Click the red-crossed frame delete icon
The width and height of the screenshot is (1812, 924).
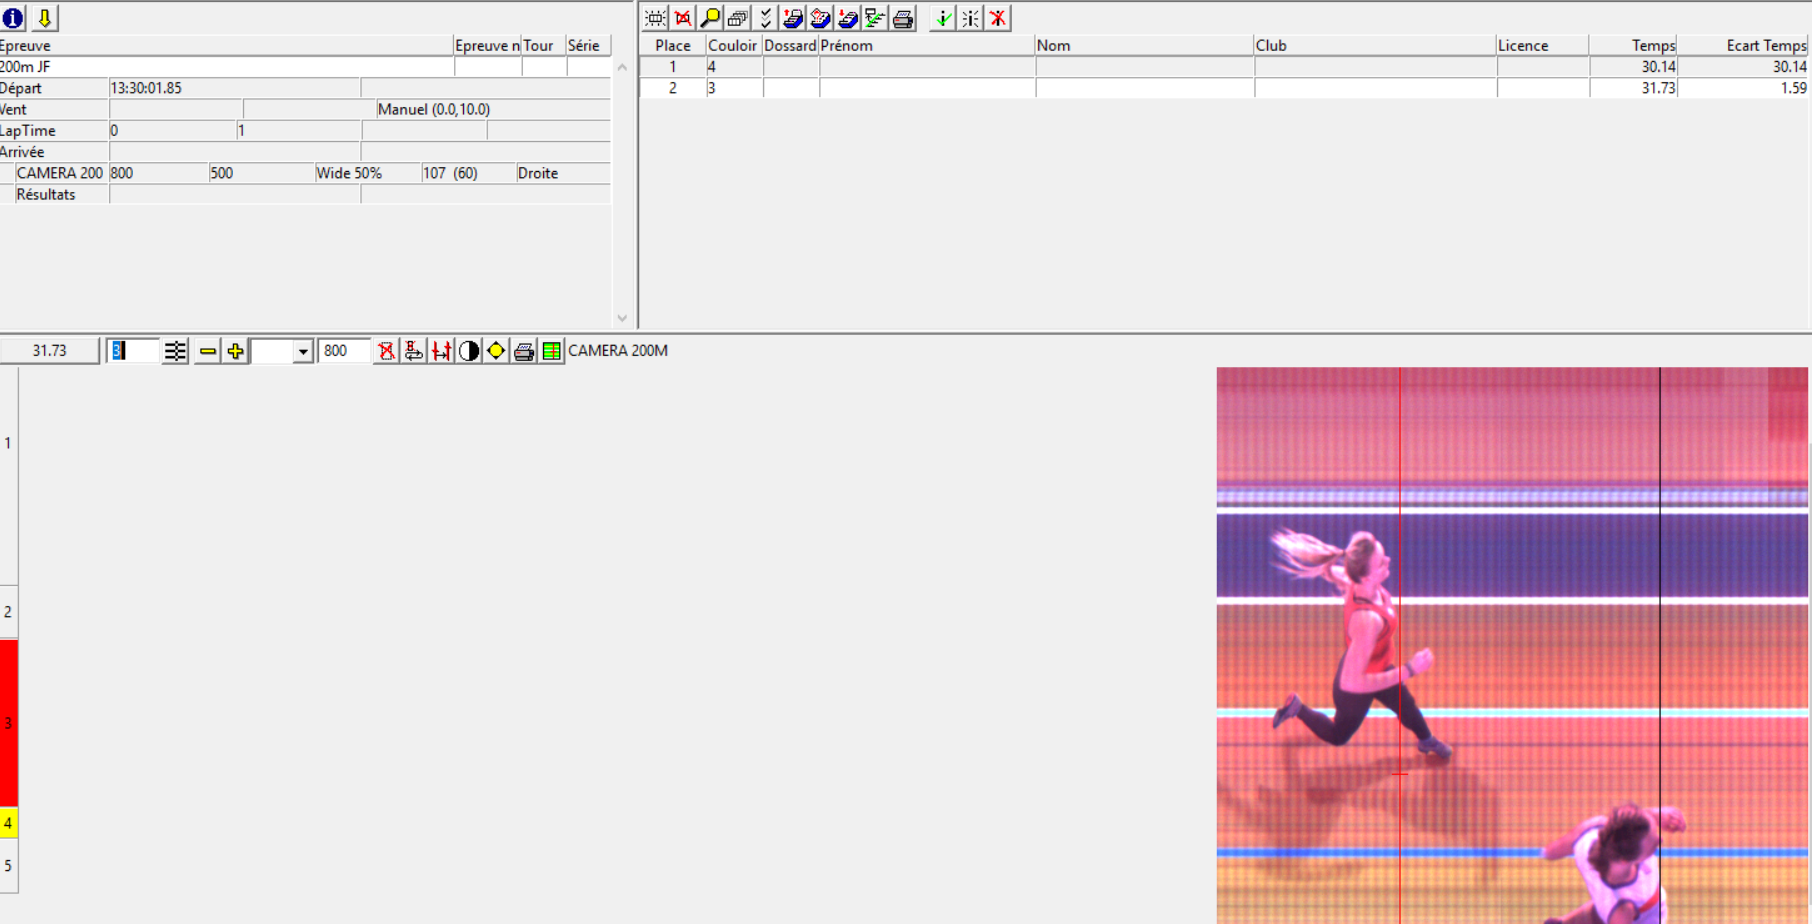[x=386, y=351]
